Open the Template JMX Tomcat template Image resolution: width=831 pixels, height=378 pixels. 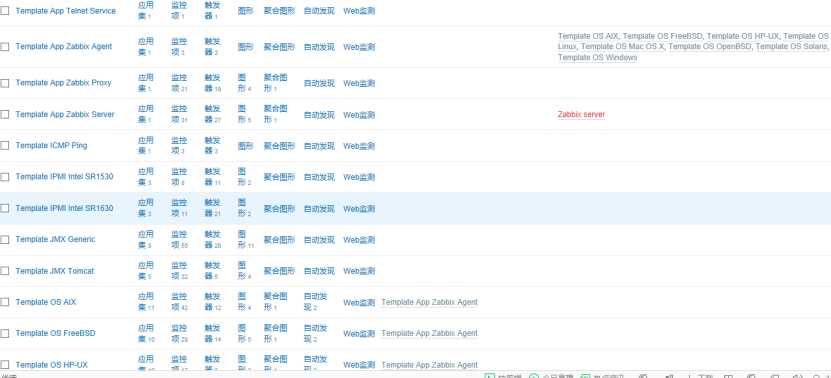tap(55, 270)
